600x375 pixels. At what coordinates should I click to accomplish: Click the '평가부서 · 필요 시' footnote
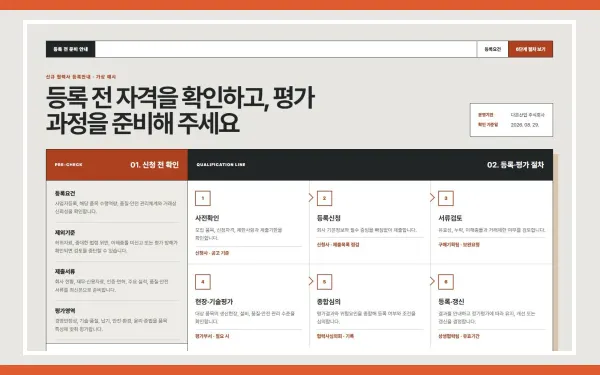pos(212,336)
